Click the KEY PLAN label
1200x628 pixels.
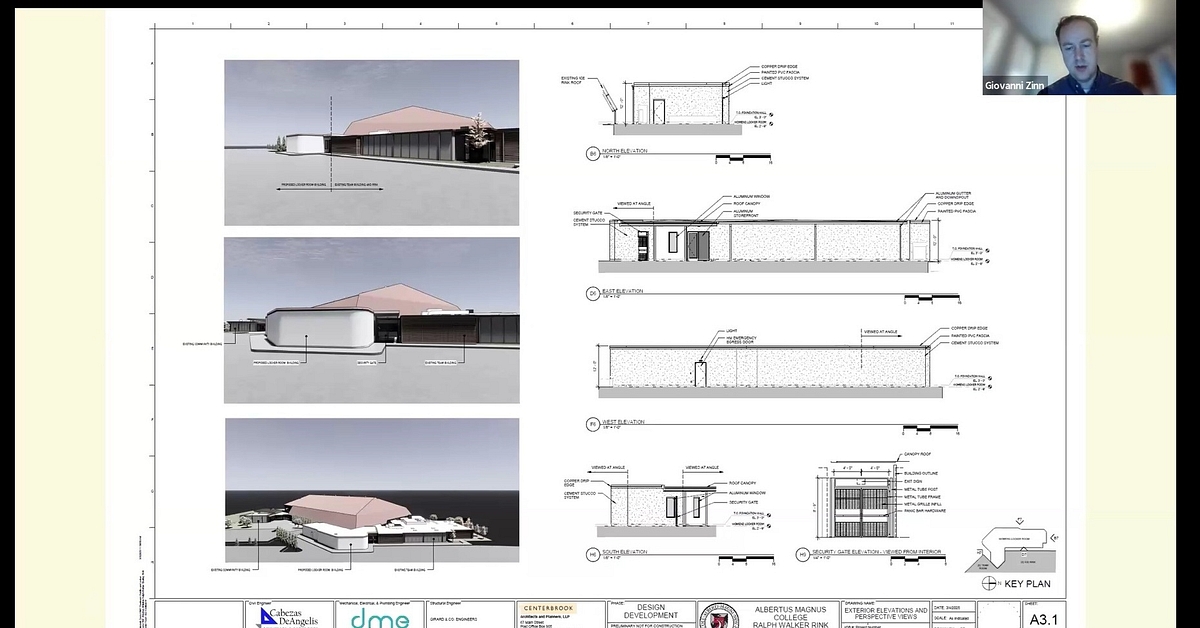[1026, 584]
